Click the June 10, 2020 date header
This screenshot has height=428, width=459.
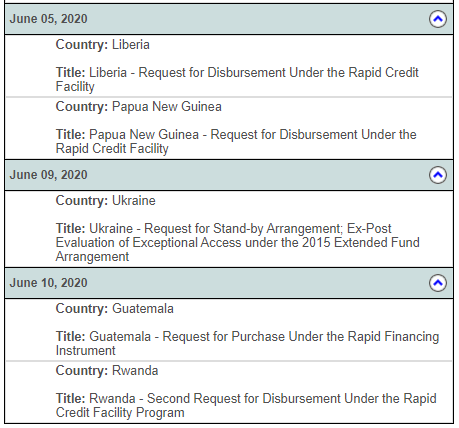pos(48,283)
